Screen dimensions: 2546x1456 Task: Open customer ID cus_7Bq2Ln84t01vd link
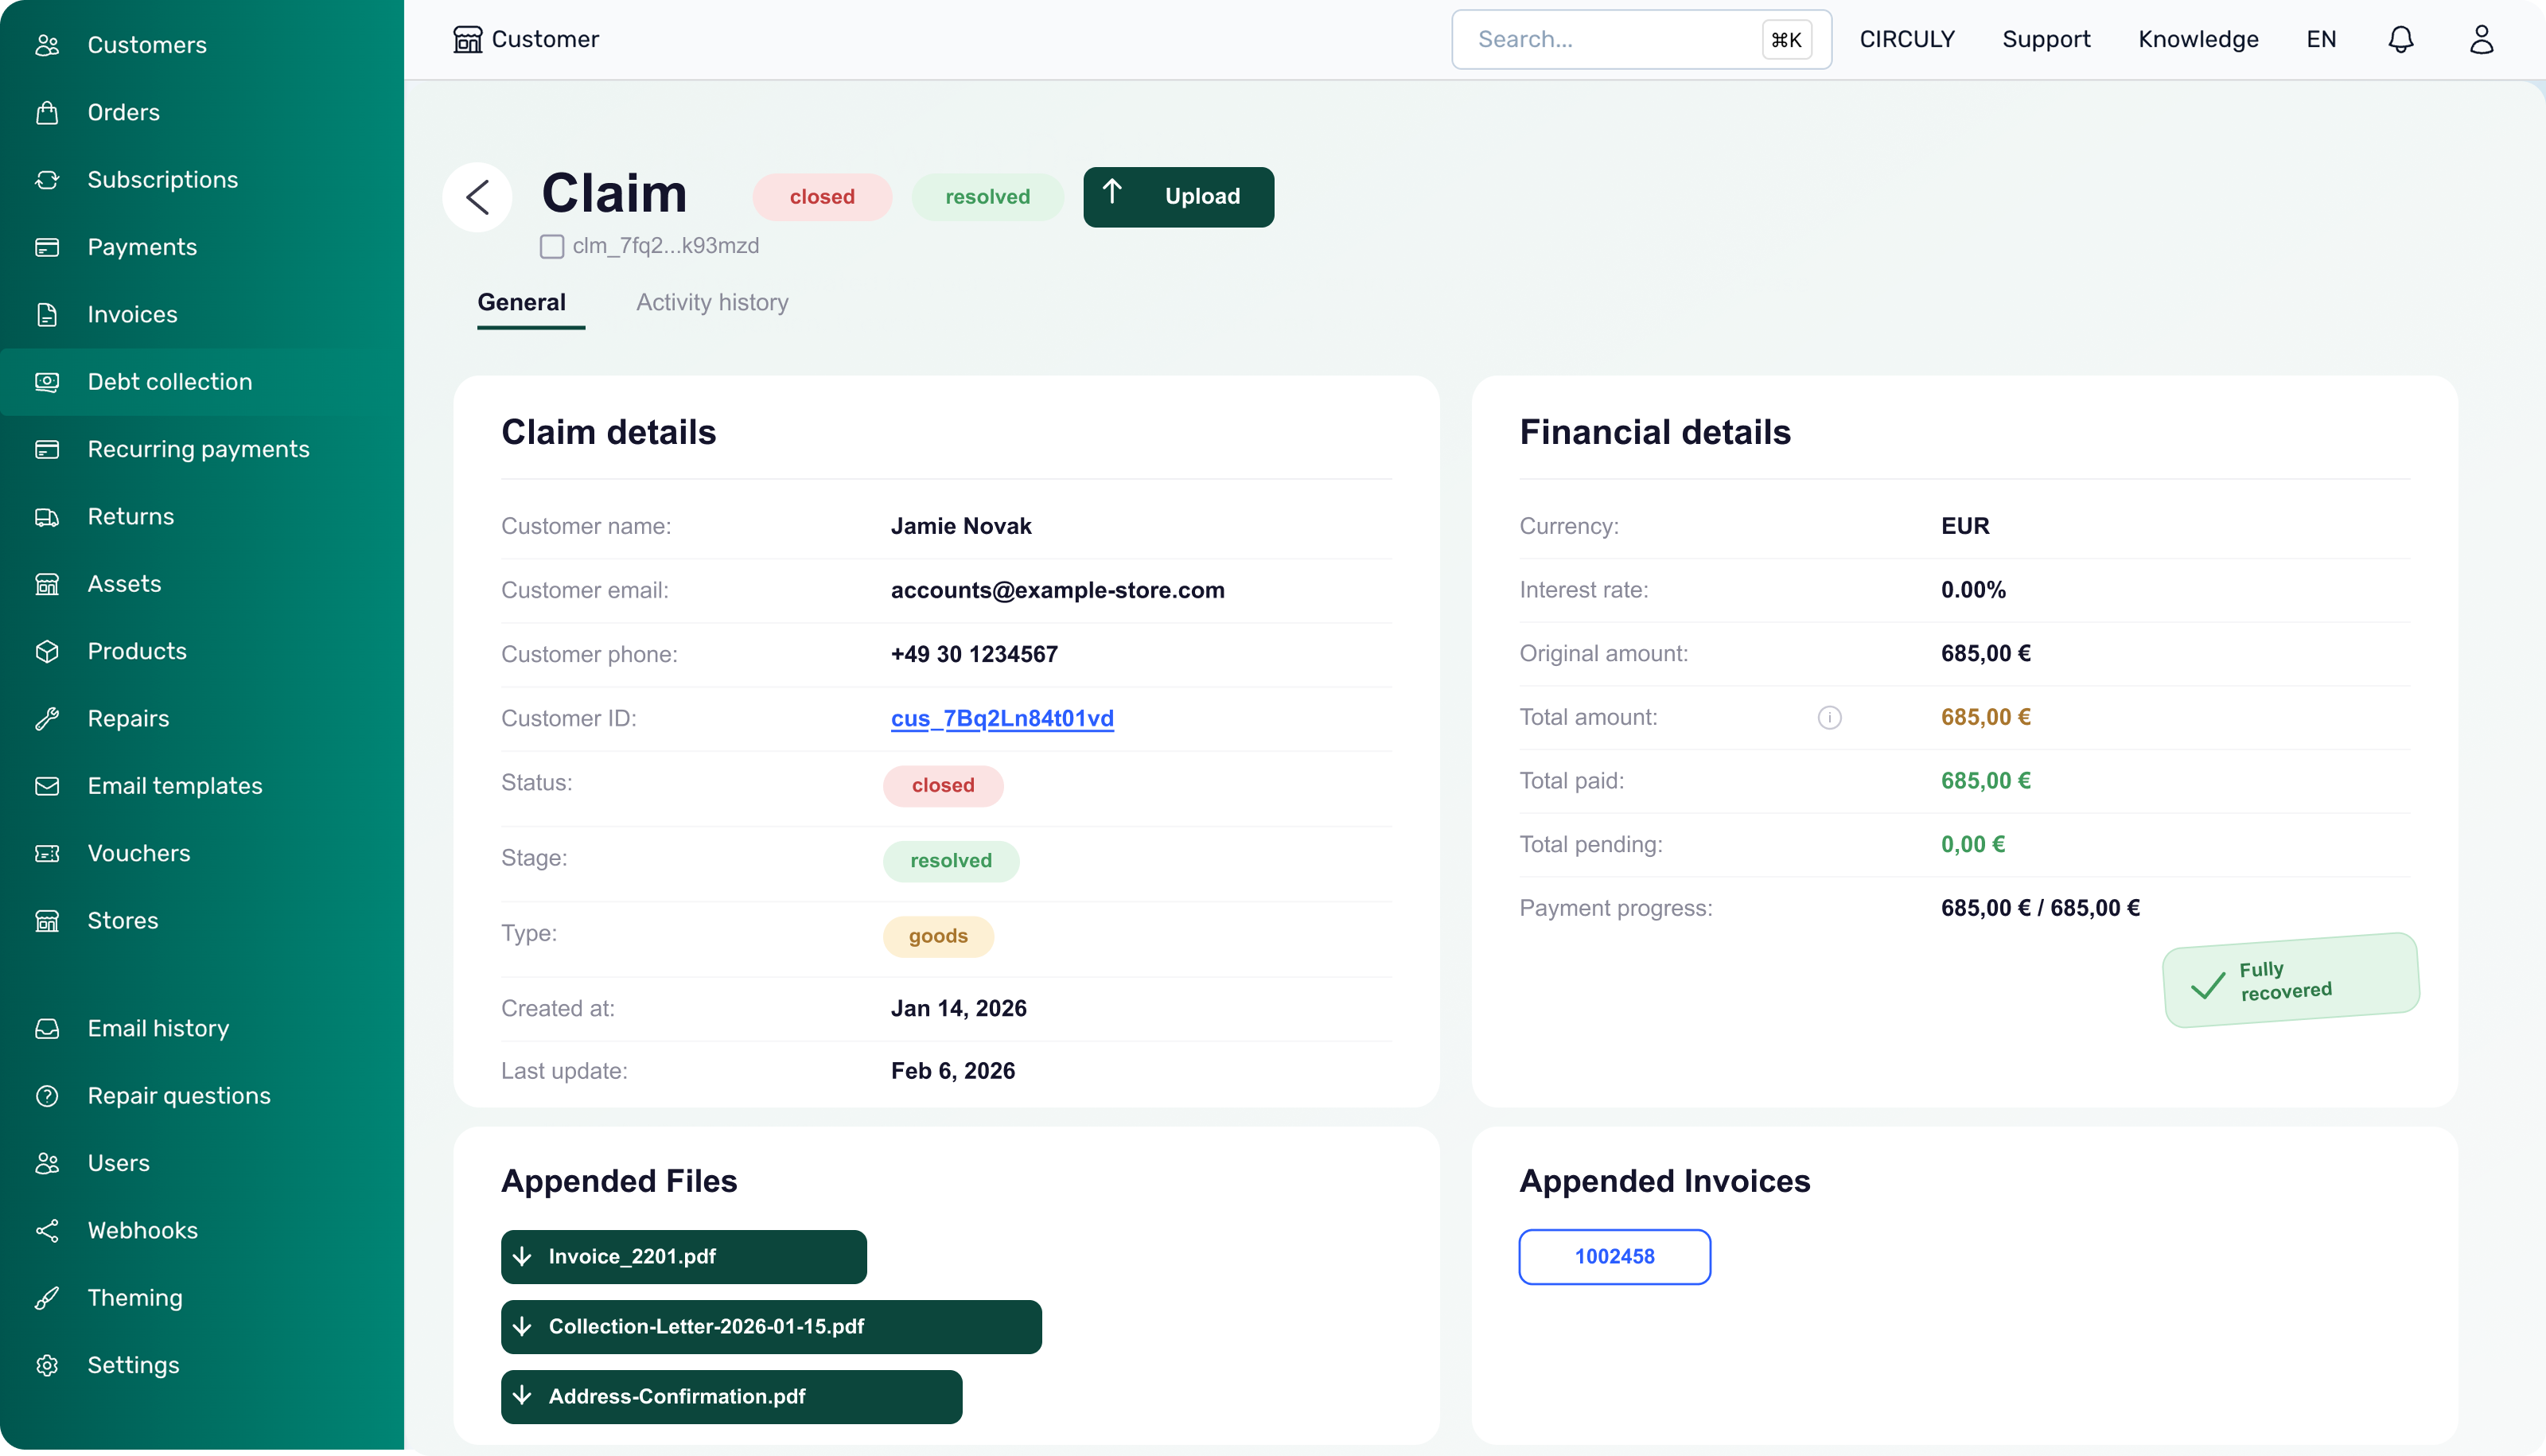(x=1002, y=718)
